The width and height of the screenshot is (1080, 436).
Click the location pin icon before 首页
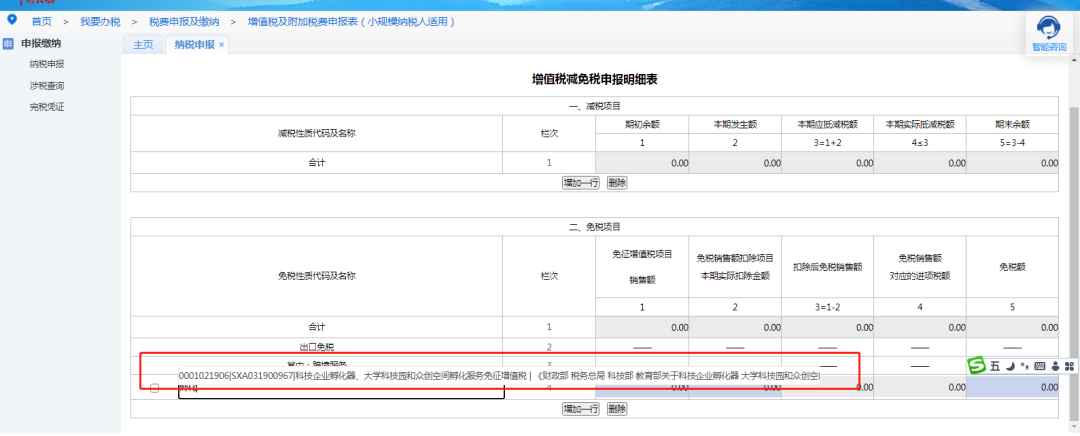point(12,19)
